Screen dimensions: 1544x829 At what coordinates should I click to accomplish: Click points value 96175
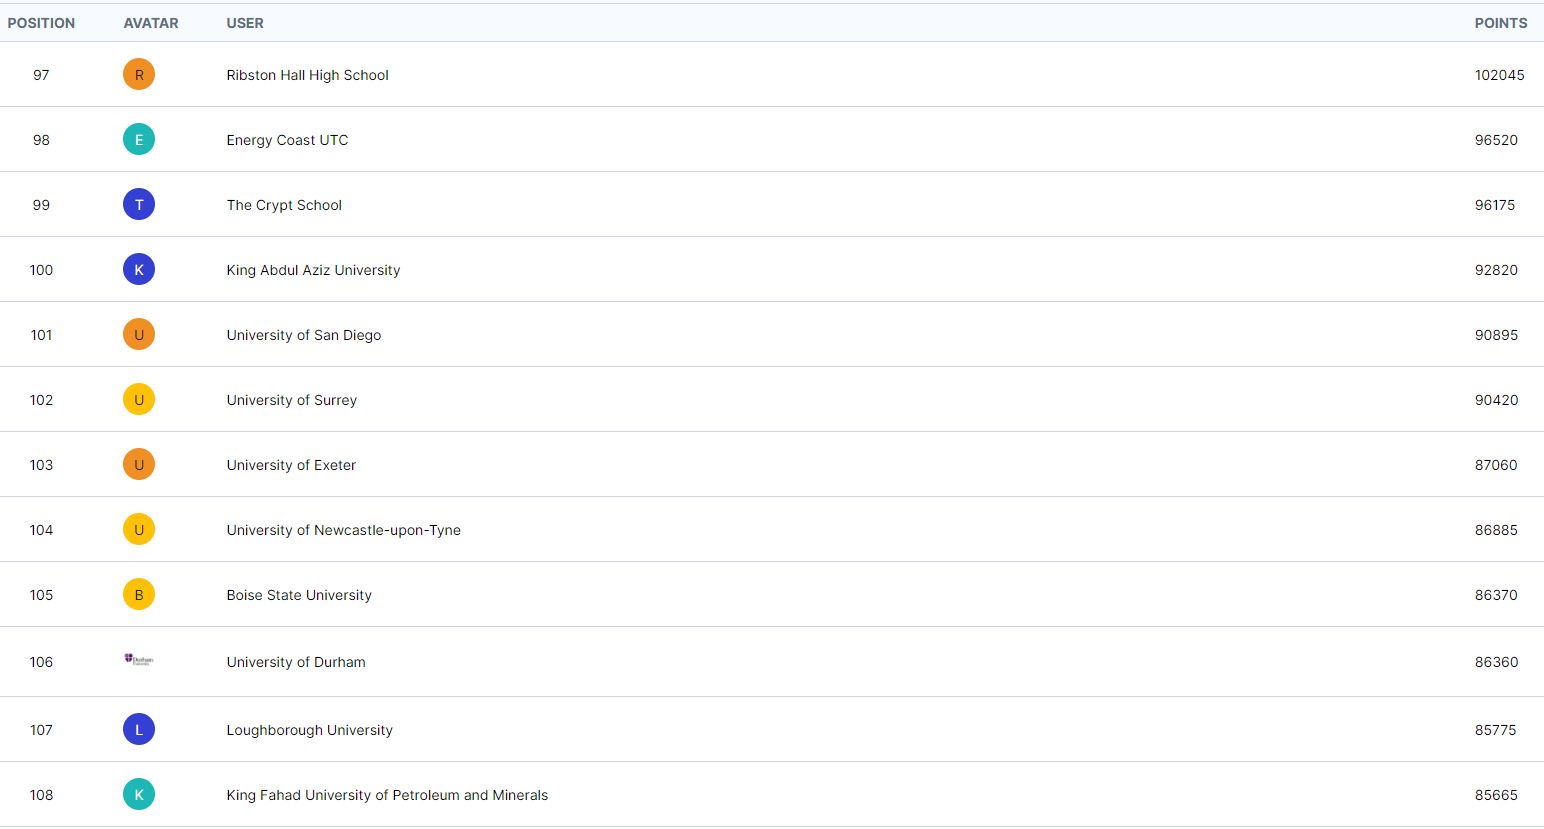(x=1495, y=205)
